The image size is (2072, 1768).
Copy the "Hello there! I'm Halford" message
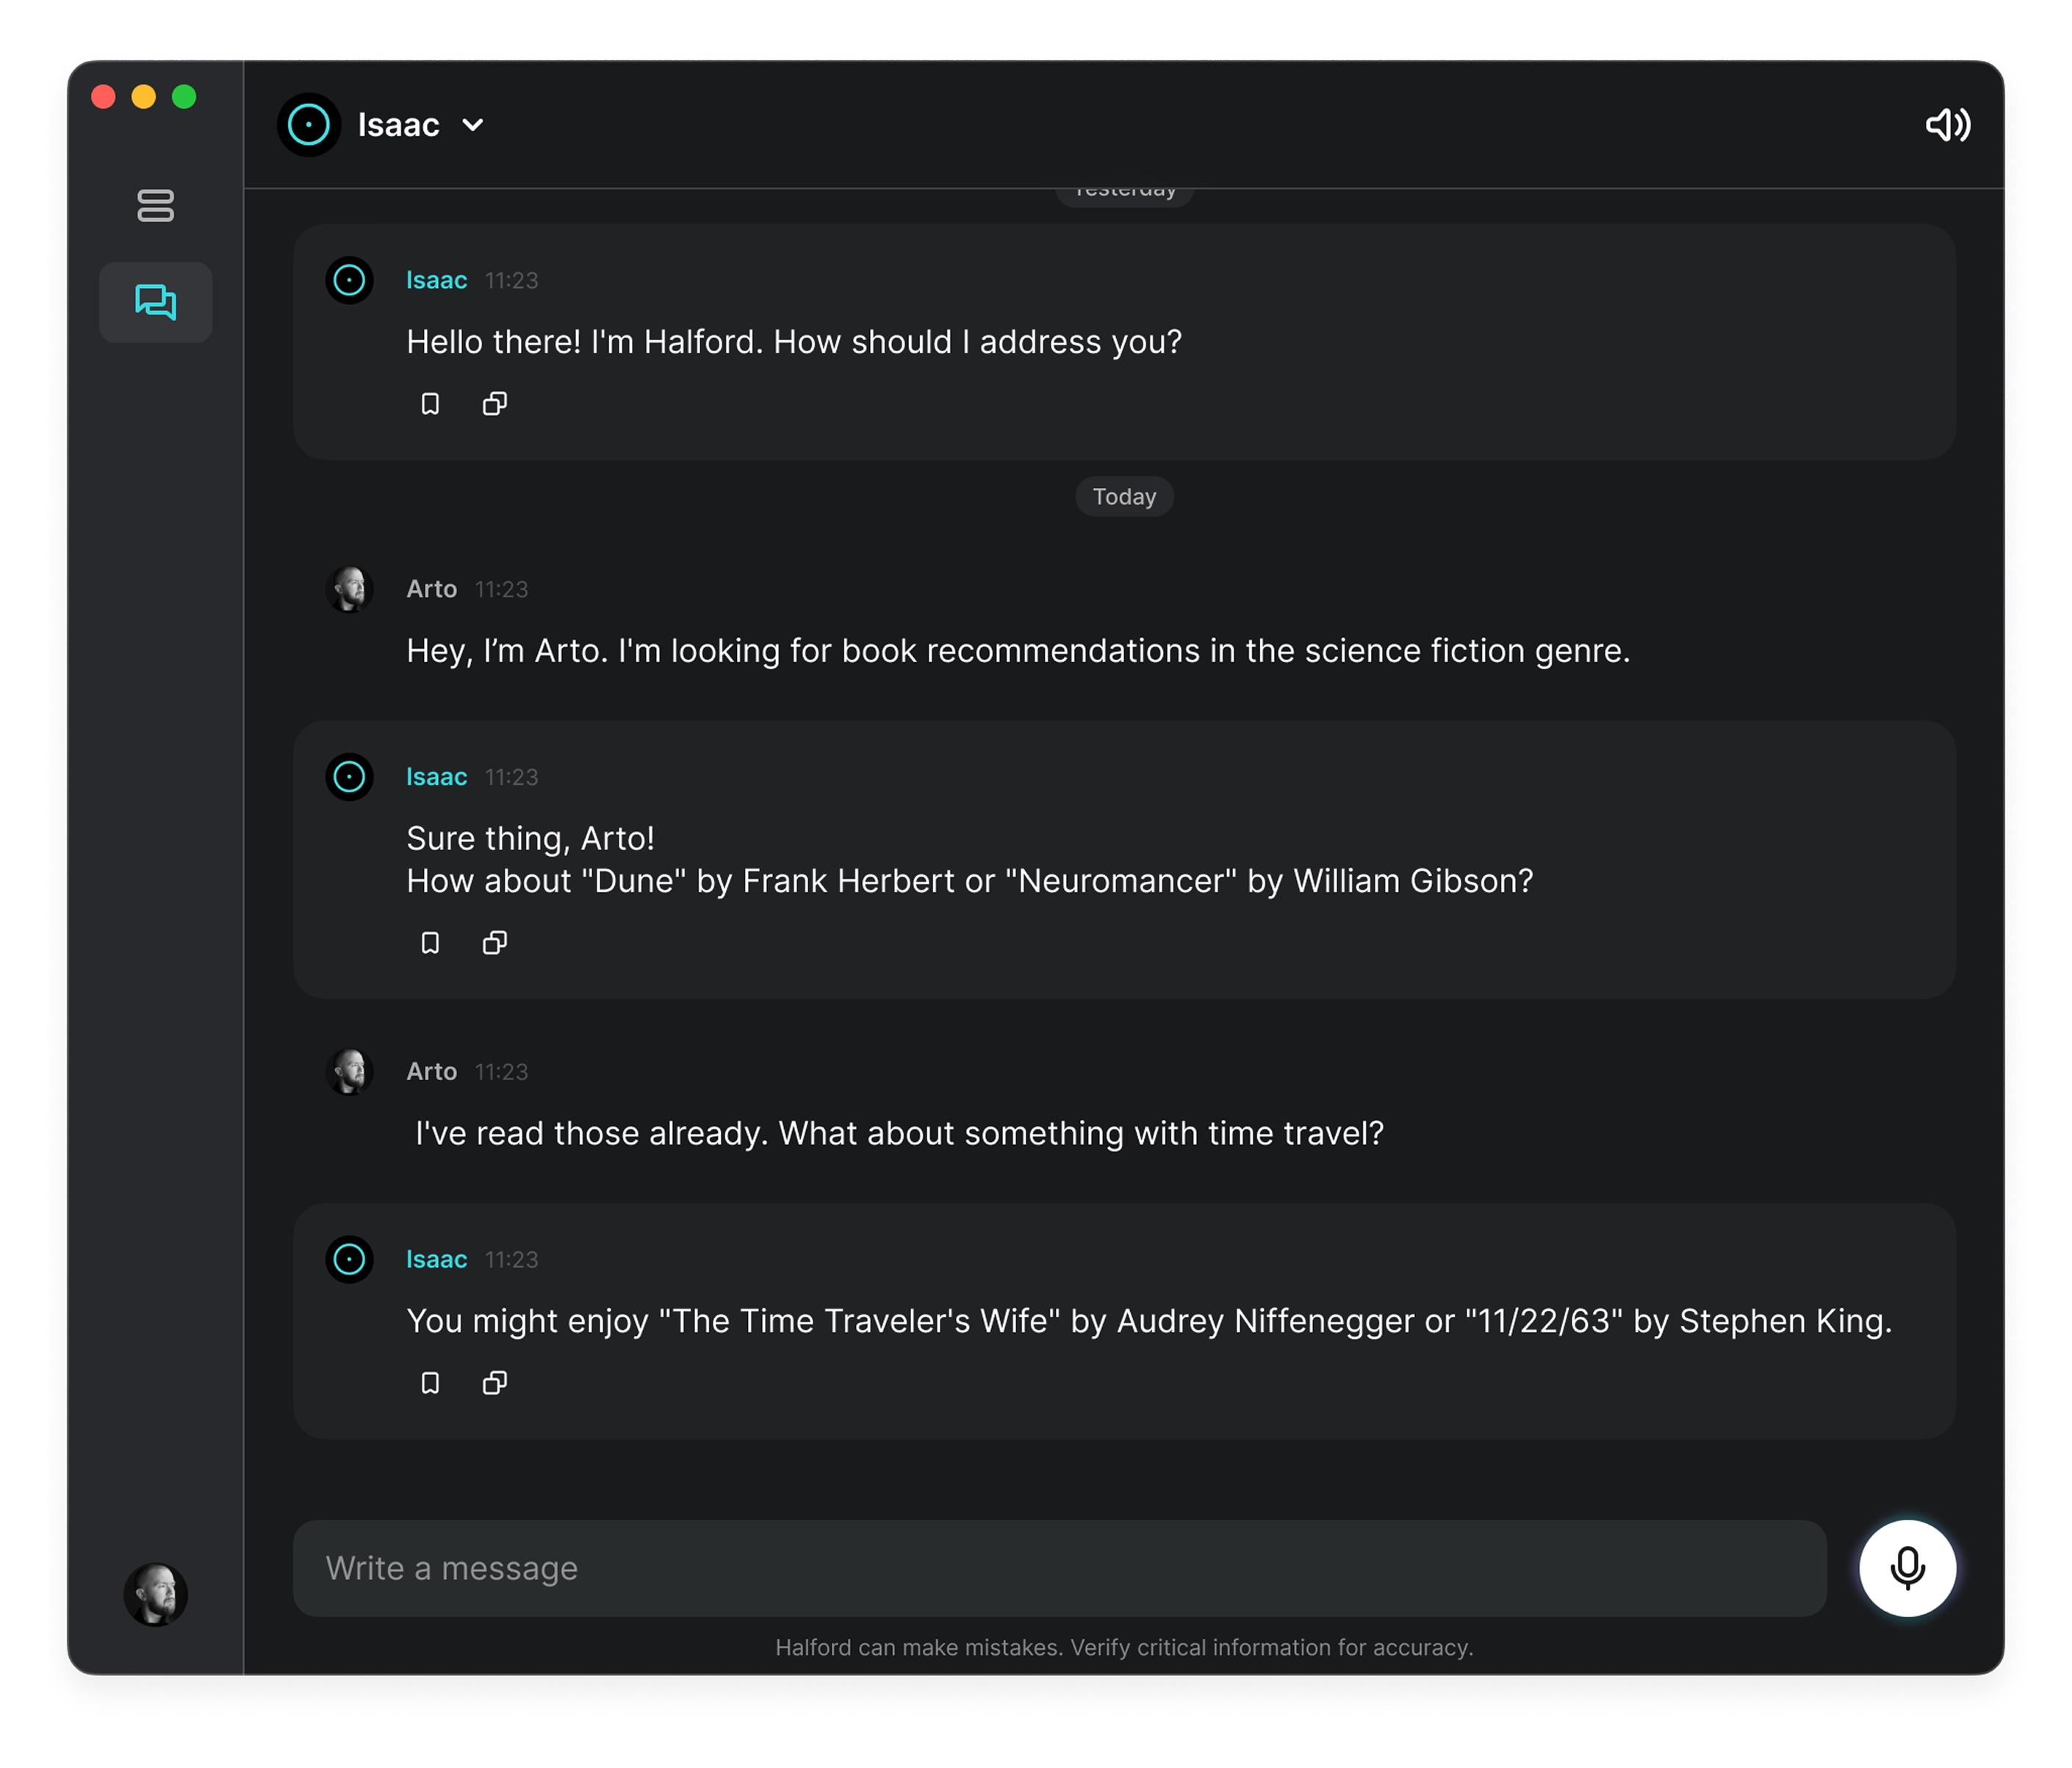[495, 403]
